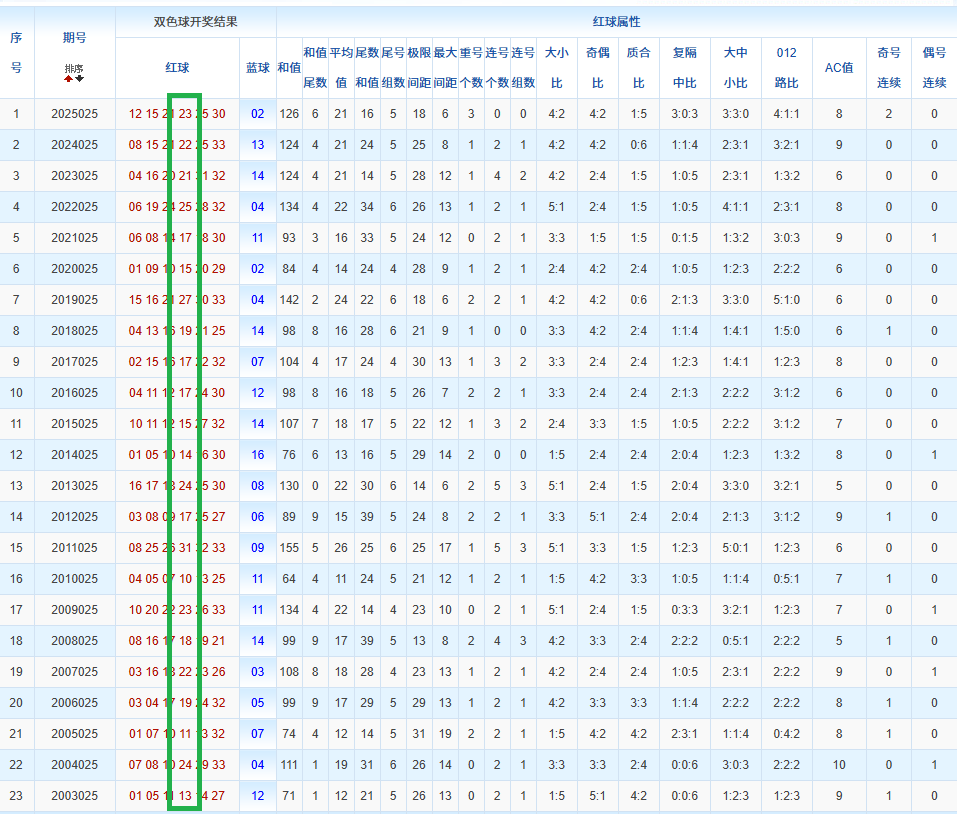Click the 连号组数 column header

click(x=523, y=68)
